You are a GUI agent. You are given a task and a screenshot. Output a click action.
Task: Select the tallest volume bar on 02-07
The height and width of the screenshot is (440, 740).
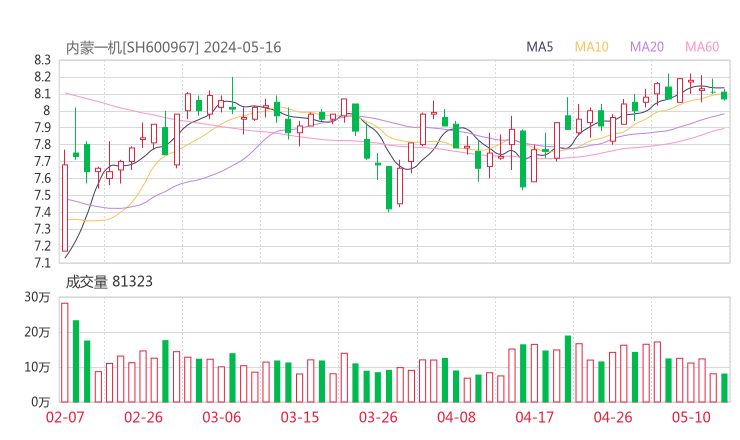[65, 353]
